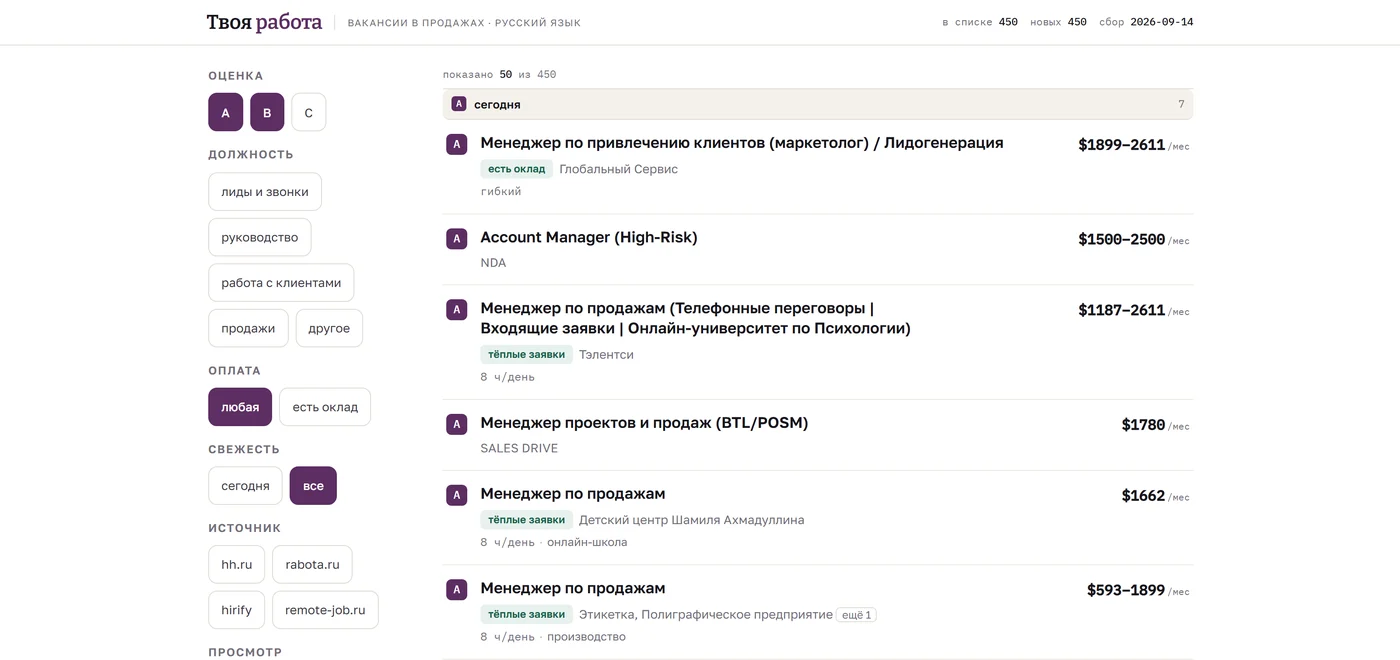
Task: Click 'есть оклад' tag on Глобальный Сервис row
Action: click(516, 169)
